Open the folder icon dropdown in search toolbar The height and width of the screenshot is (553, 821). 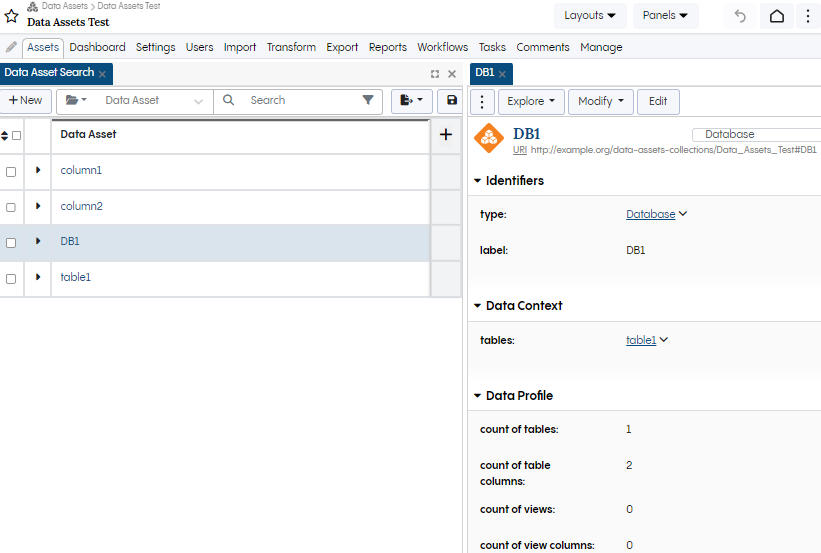click(76, 100)
